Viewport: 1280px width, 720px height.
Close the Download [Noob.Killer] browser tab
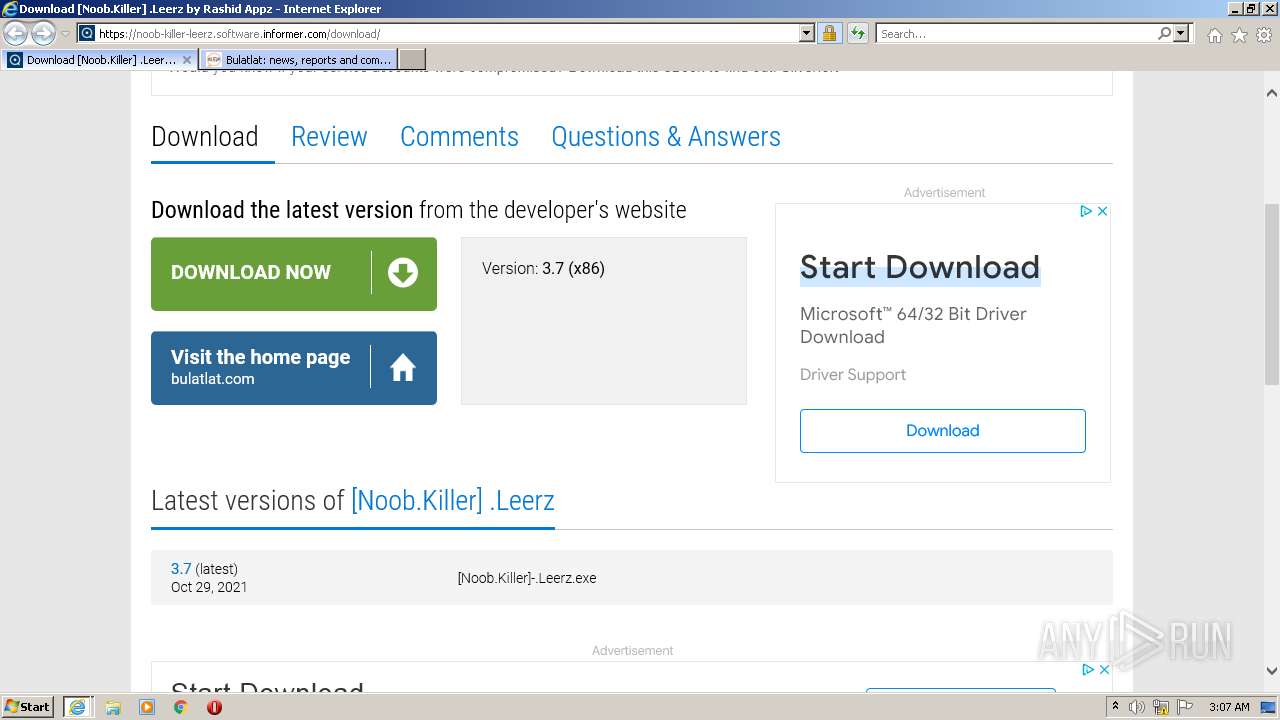coord(187,60)
